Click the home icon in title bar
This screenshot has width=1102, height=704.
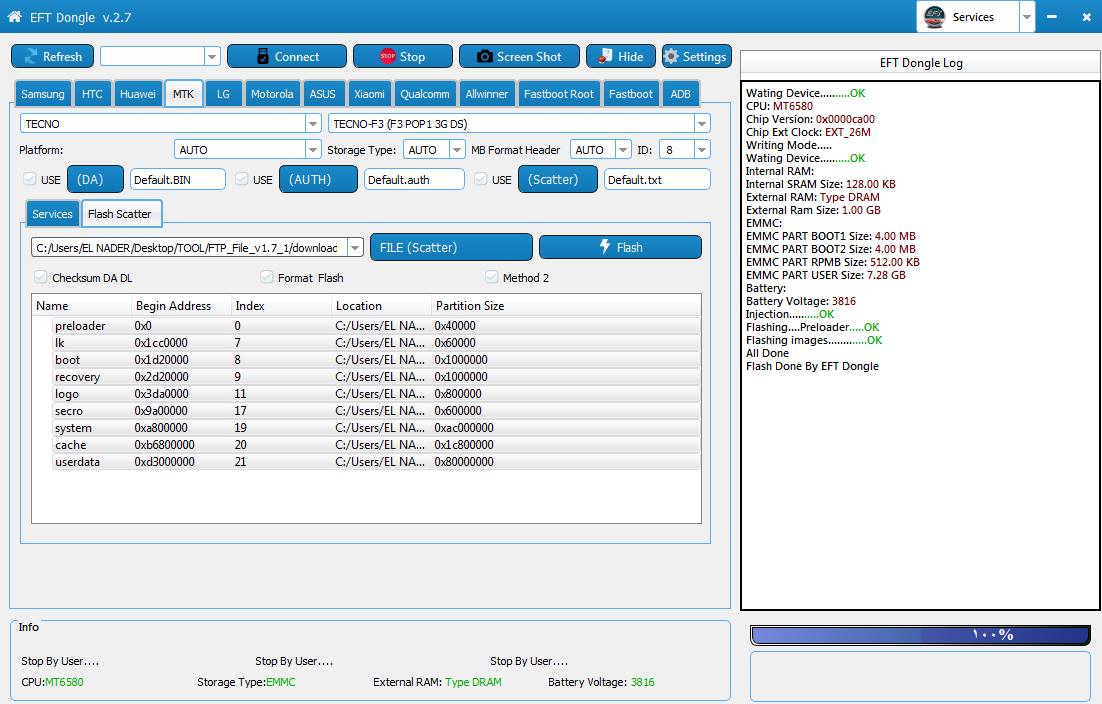coord(14,16)
